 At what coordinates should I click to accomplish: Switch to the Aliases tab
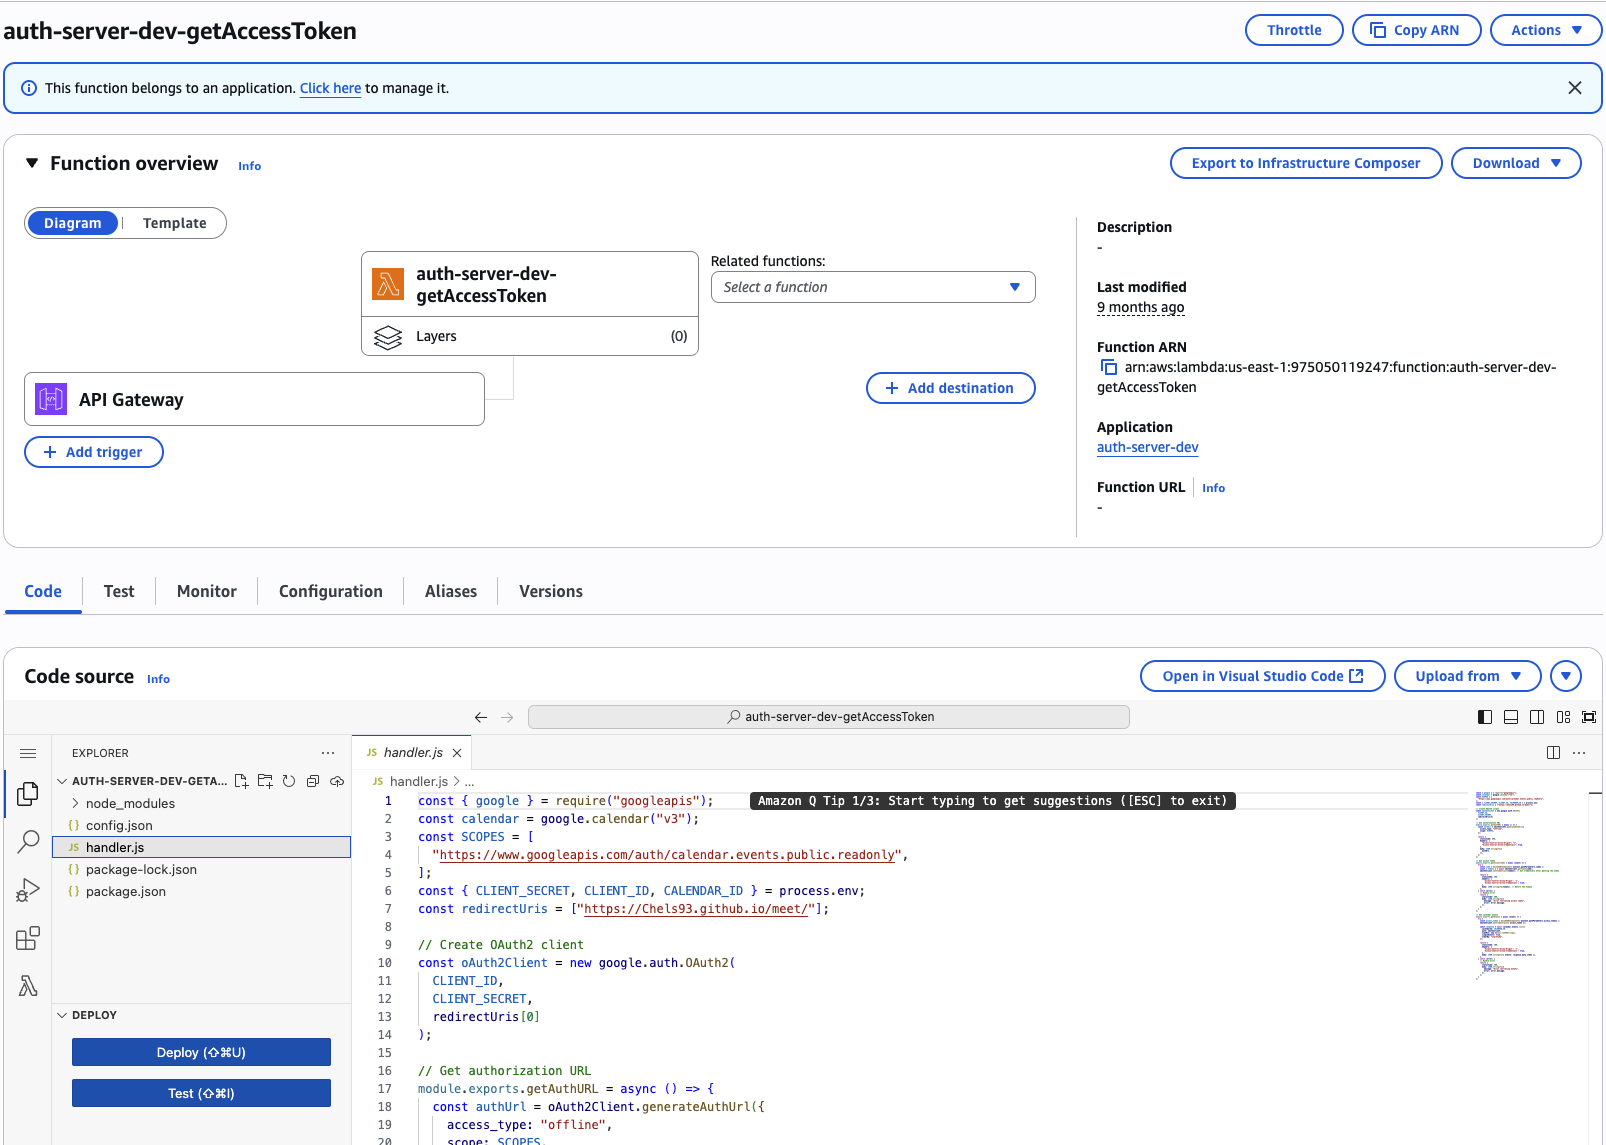[x=451, y=591]
